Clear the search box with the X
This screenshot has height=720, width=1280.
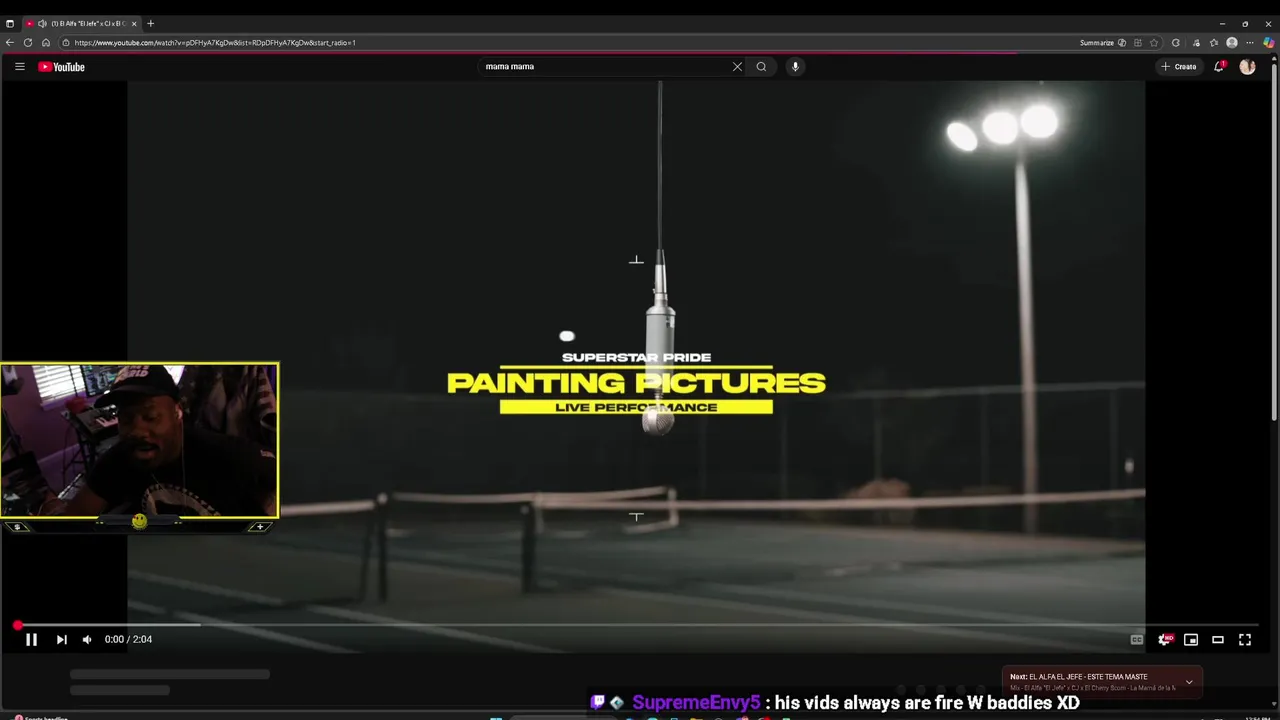tap(738, 67)
